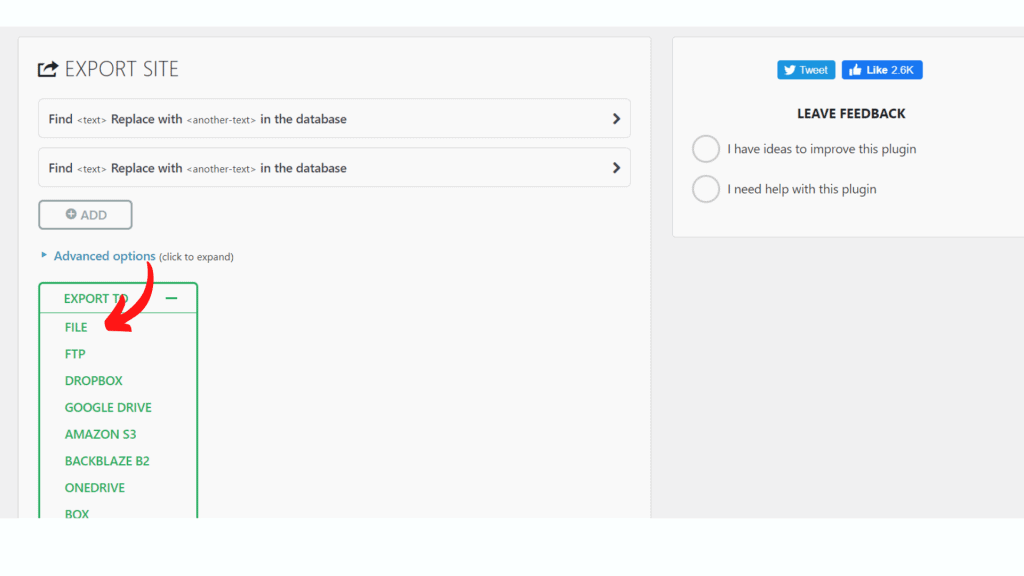Click the Export Site share icon
Viewport: 1024px width, 576px height.
pos(48,69)
